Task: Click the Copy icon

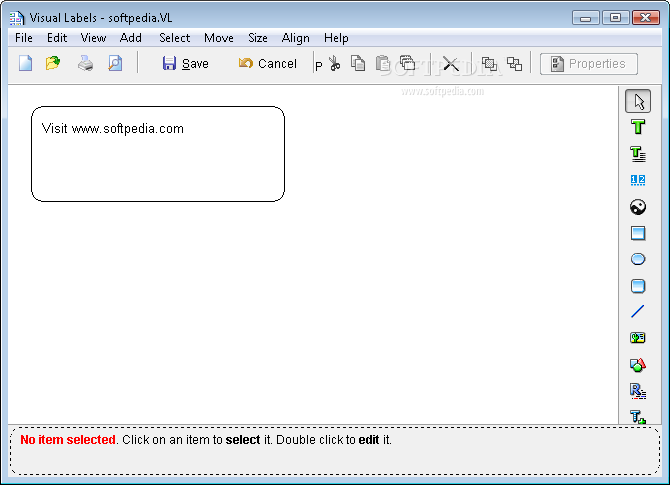Action: click(x=358, y=63)
